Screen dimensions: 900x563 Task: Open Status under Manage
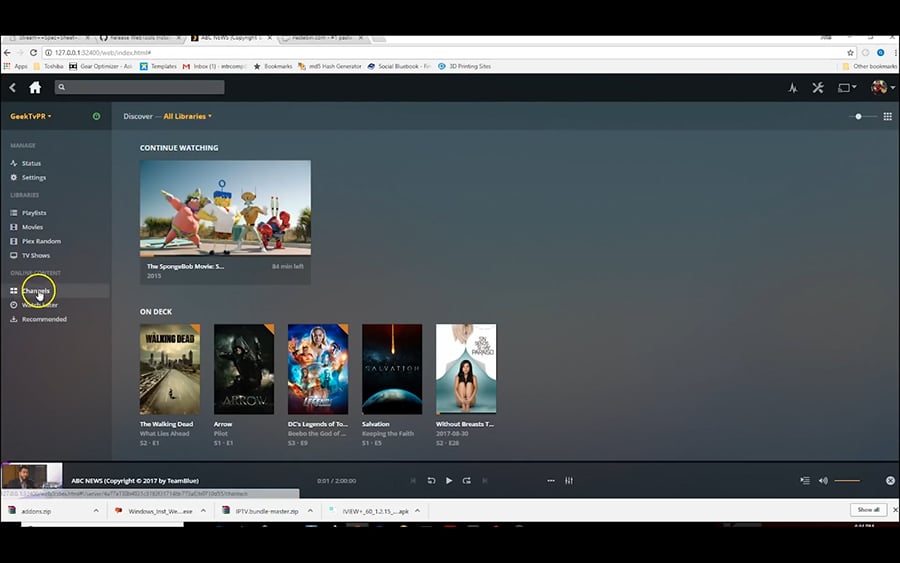coord(31,164)
